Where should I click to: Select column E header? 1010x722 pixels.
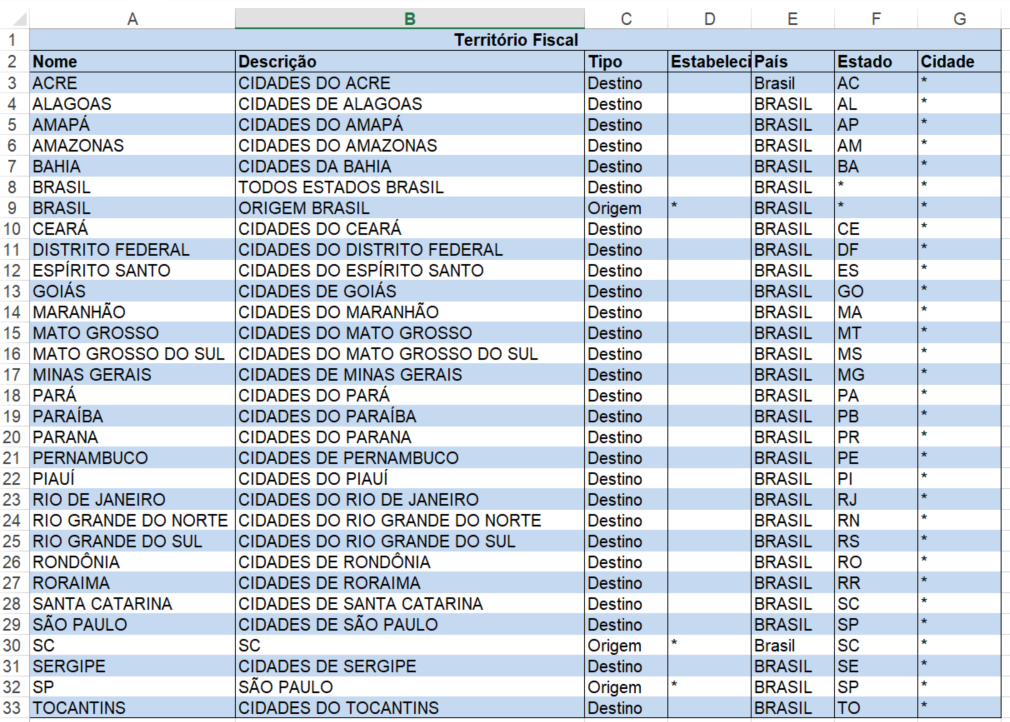pos(792,19)
